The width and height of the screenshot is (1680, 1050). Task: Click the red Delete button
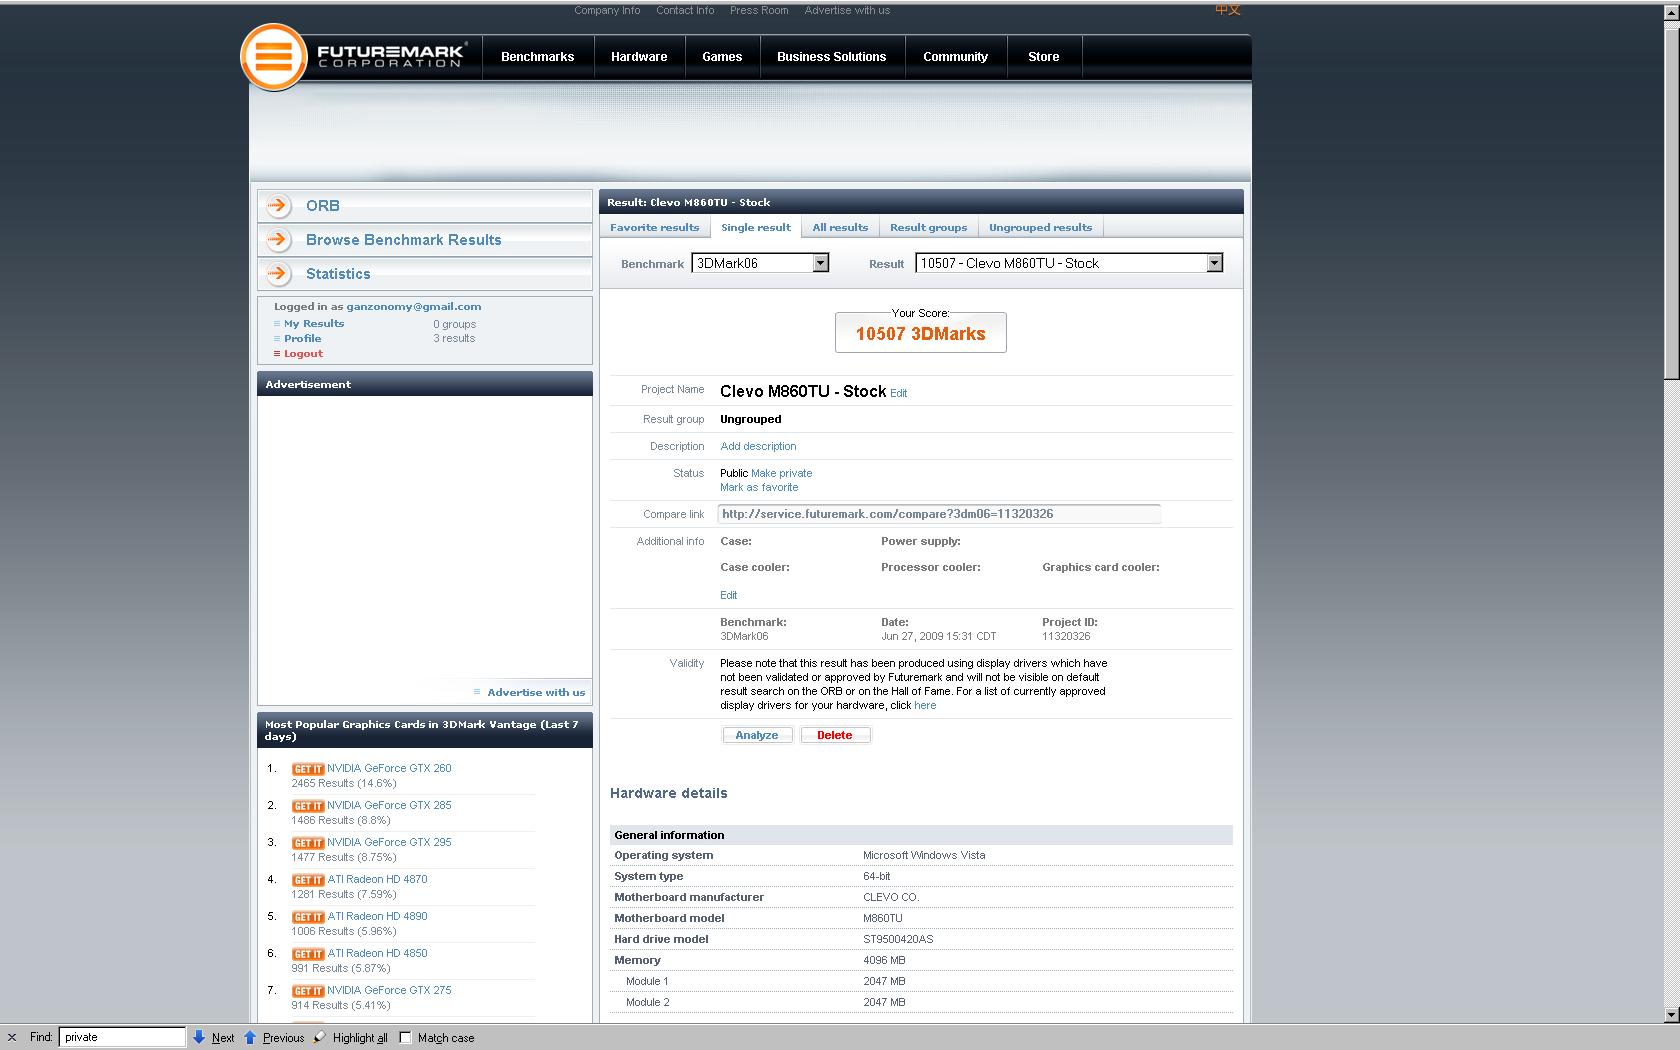(x=835, y=735)
